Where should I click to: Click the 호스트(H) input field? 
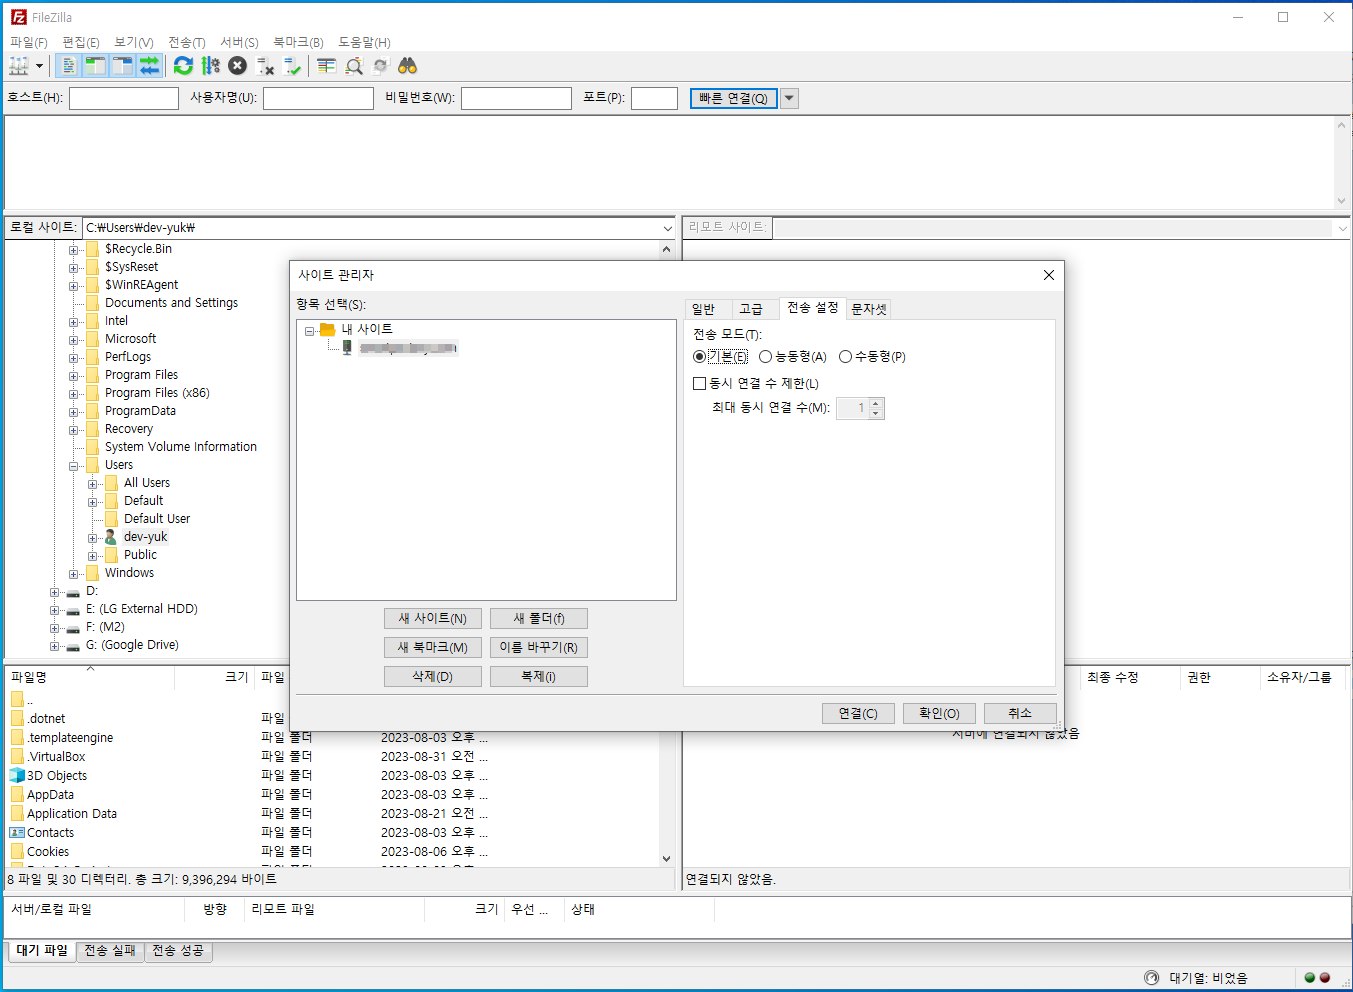click(124, 98)
